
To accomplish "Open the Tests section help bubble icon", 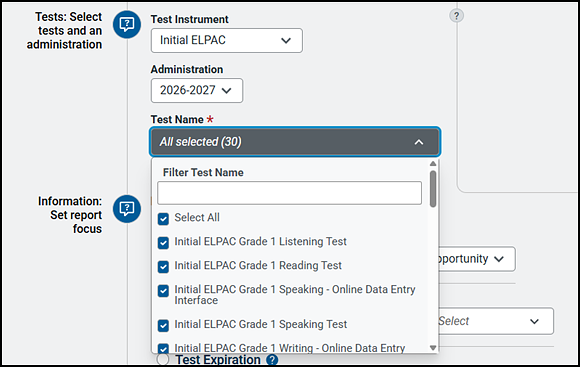I will 127,24.
